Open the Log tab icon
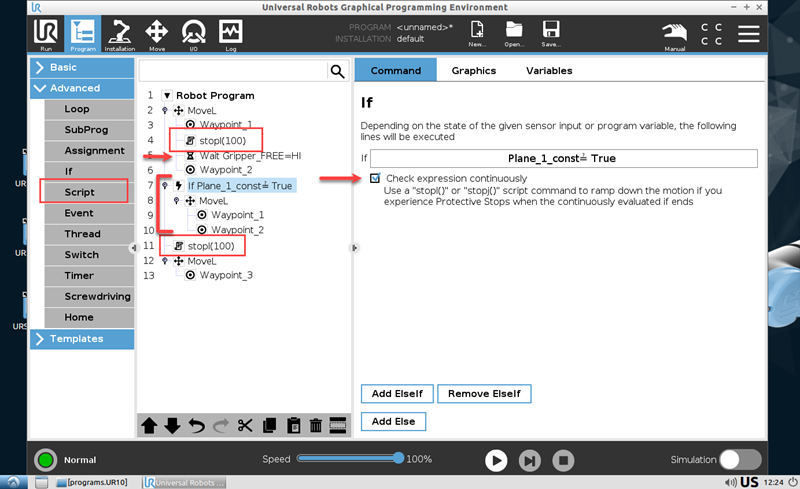 tap(231, 34)
